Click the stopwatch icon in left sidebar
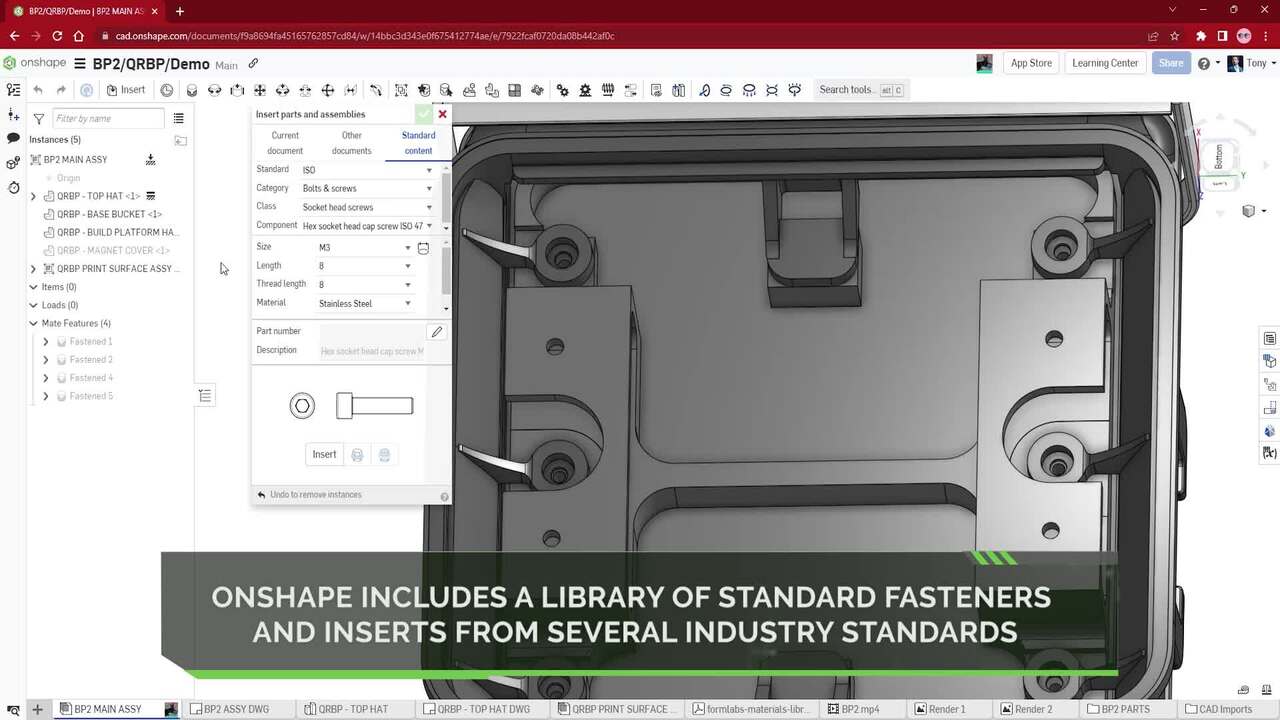The height and width of the screenshot is (720, 1280). (13, 187)
